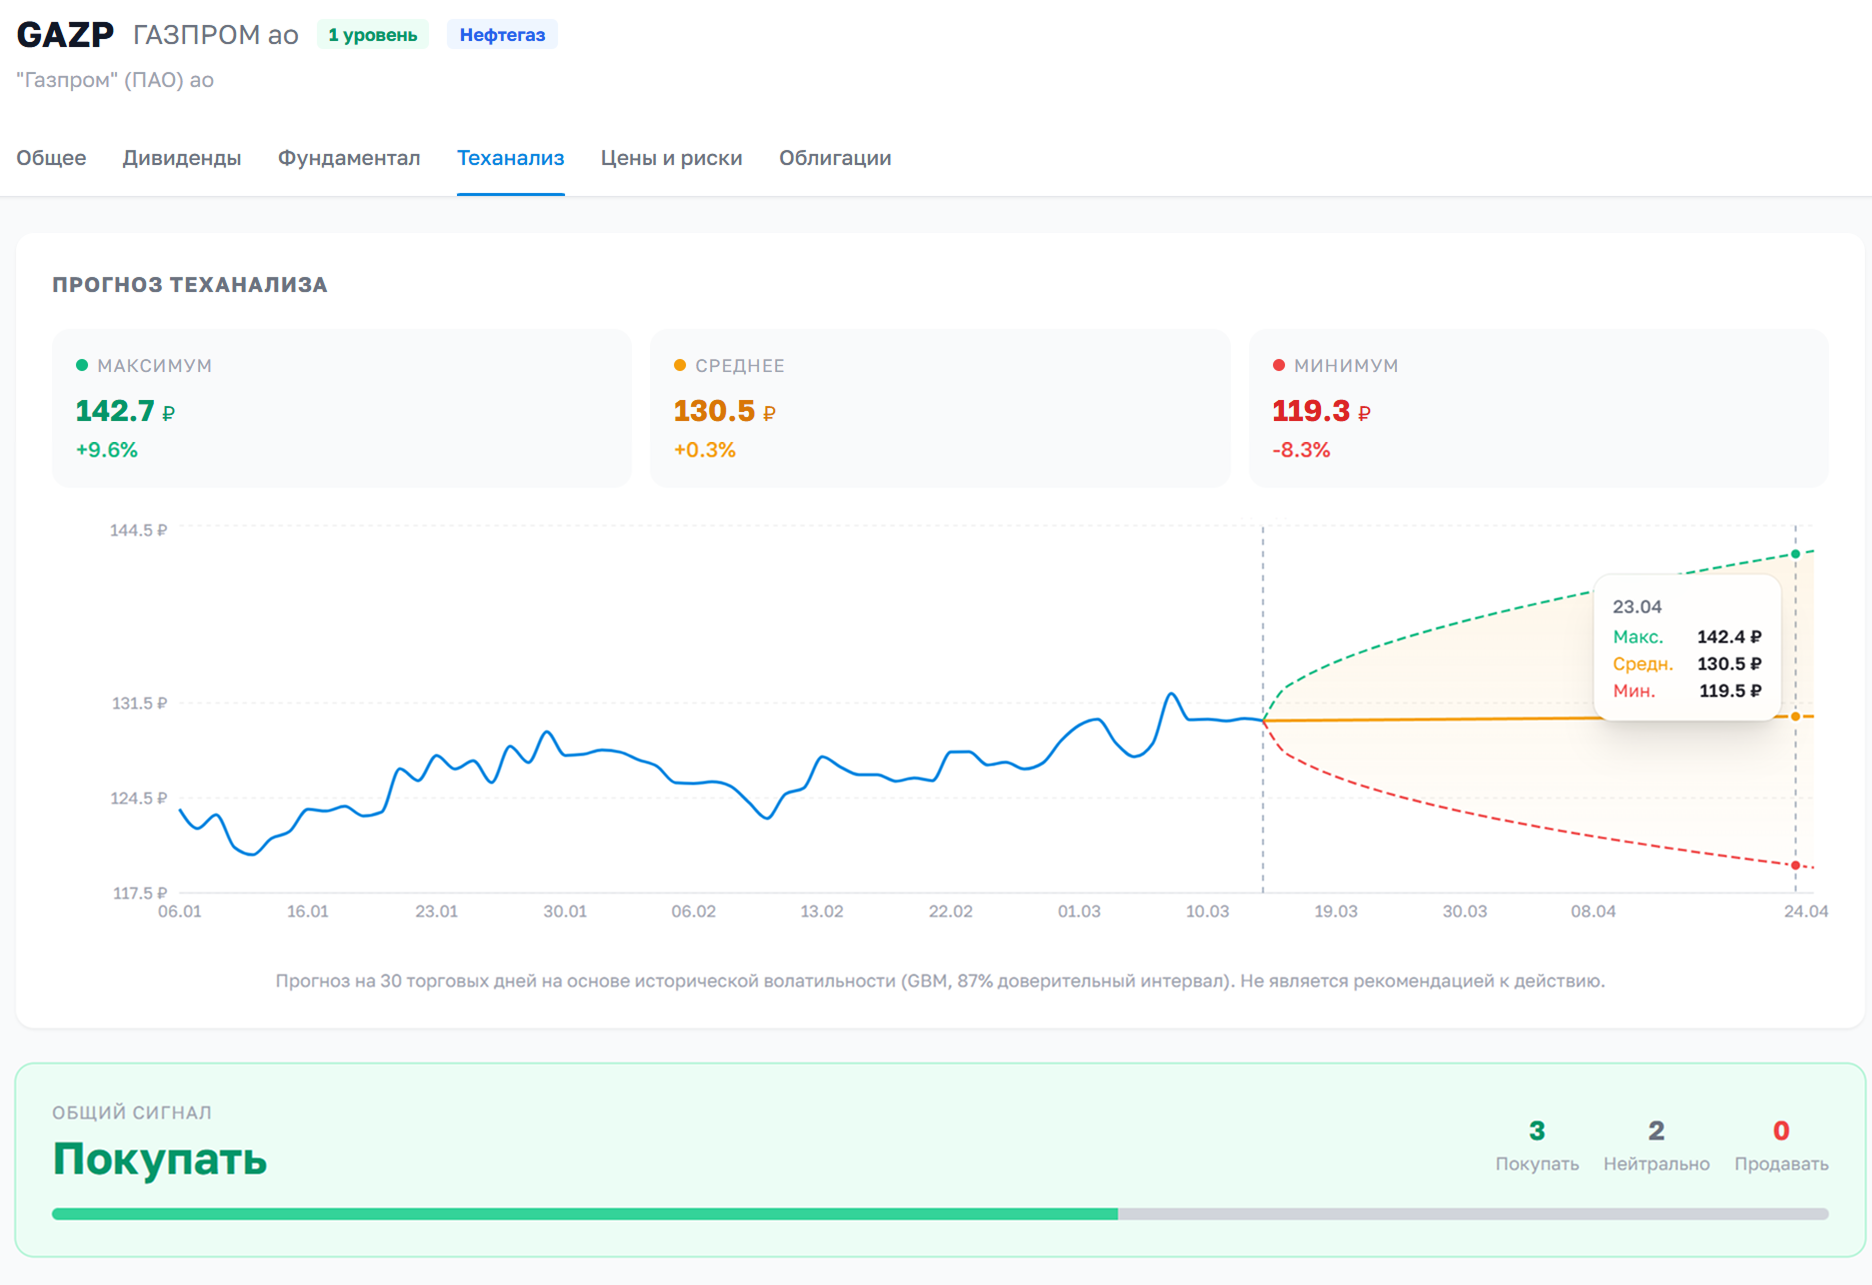The height and width of the screenshot is (1285, 1872).
Task: Open the Облигации tab
Action: pos(835,158)
